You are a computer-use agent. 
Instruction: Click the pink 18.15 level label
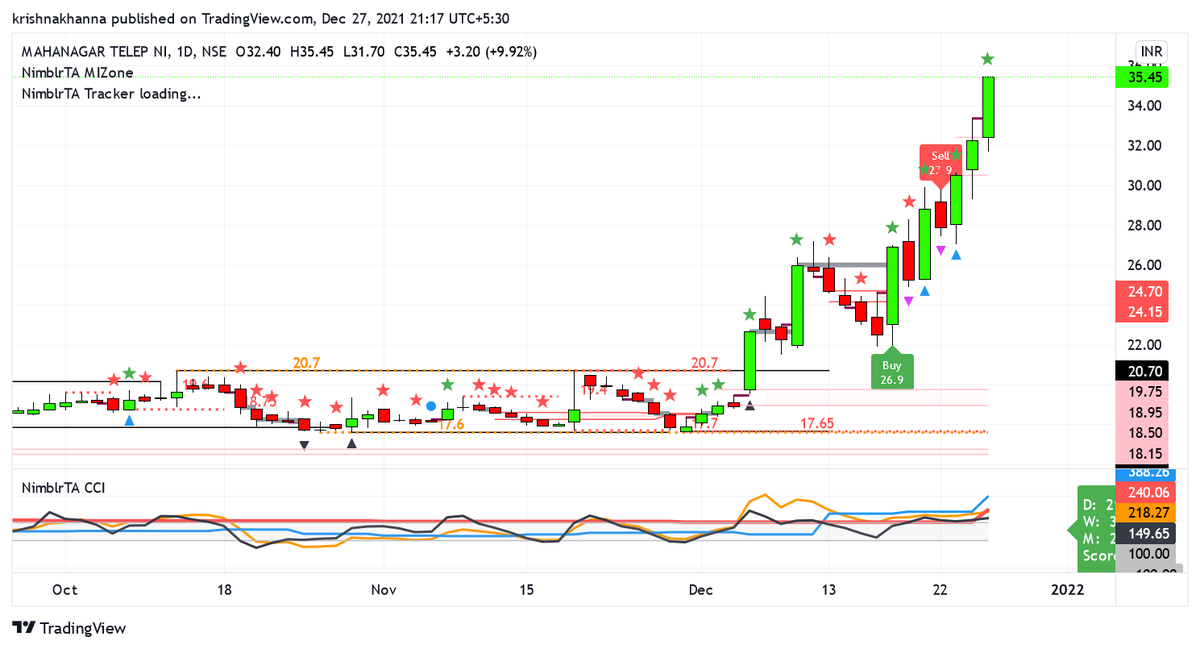point(1144,453)
